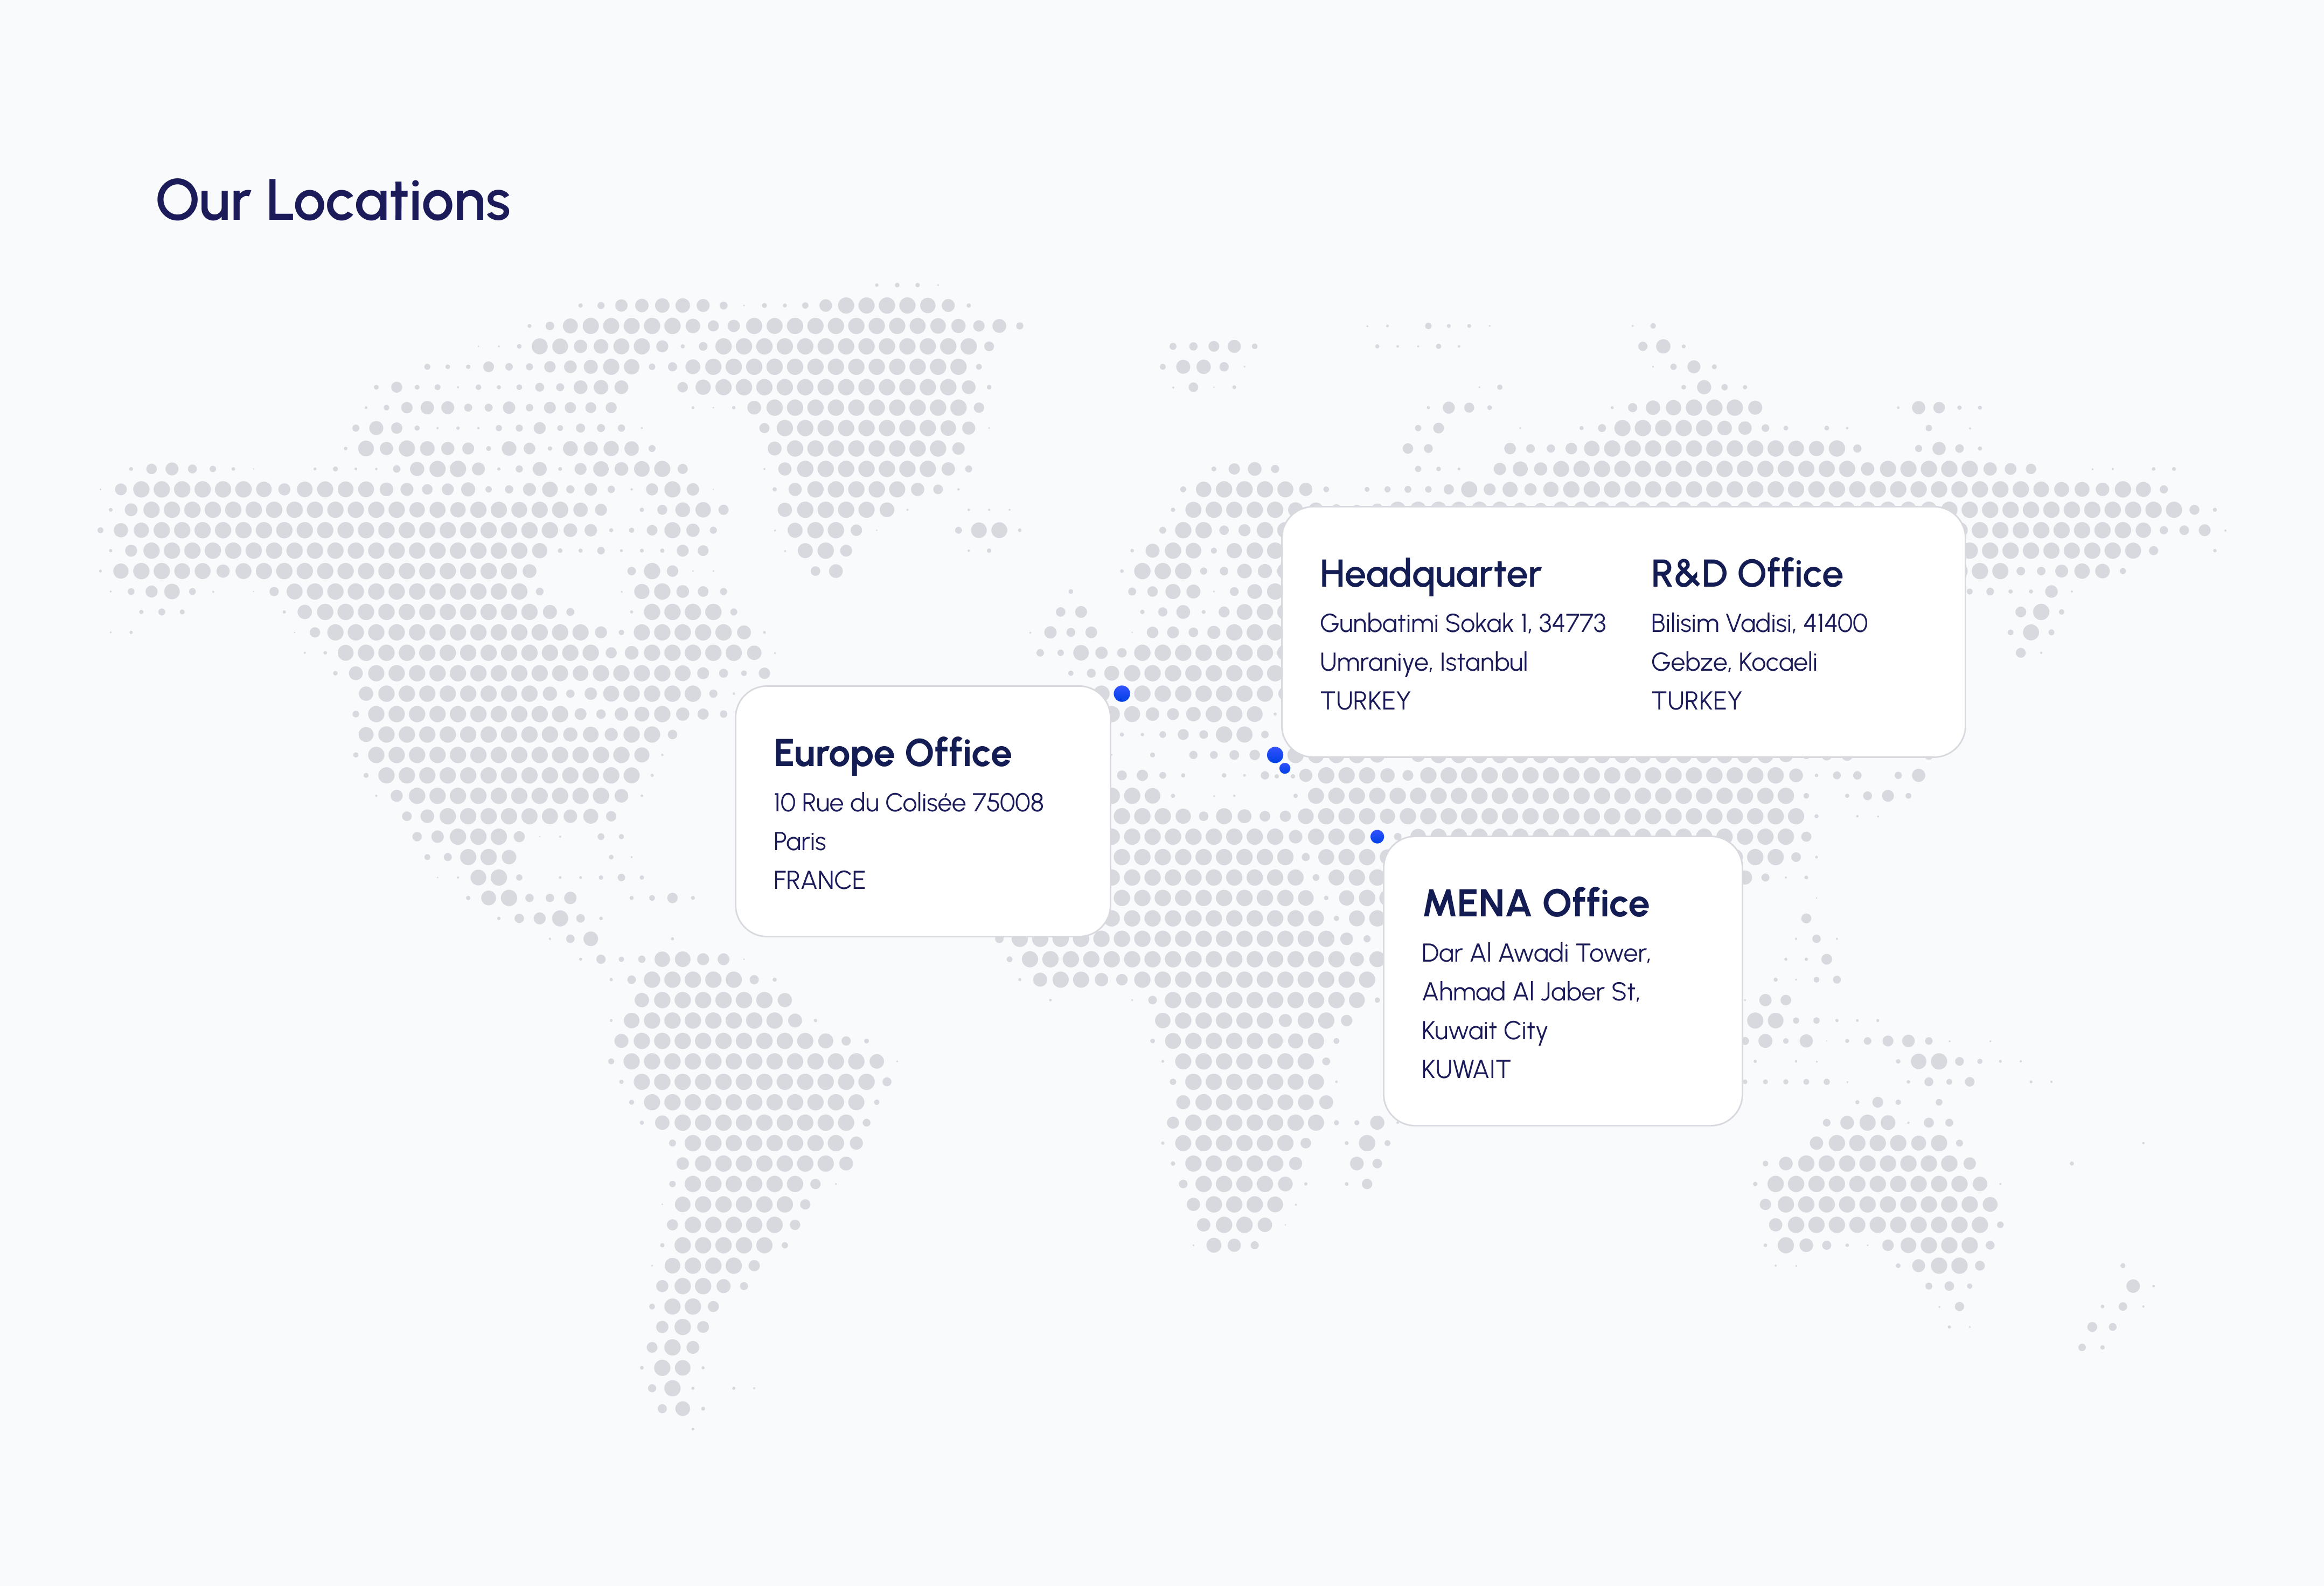Viewport: 2324px width, 1586px height.
Task: Click the Umraniye, Istanbul text
Action: (1423, 662)
